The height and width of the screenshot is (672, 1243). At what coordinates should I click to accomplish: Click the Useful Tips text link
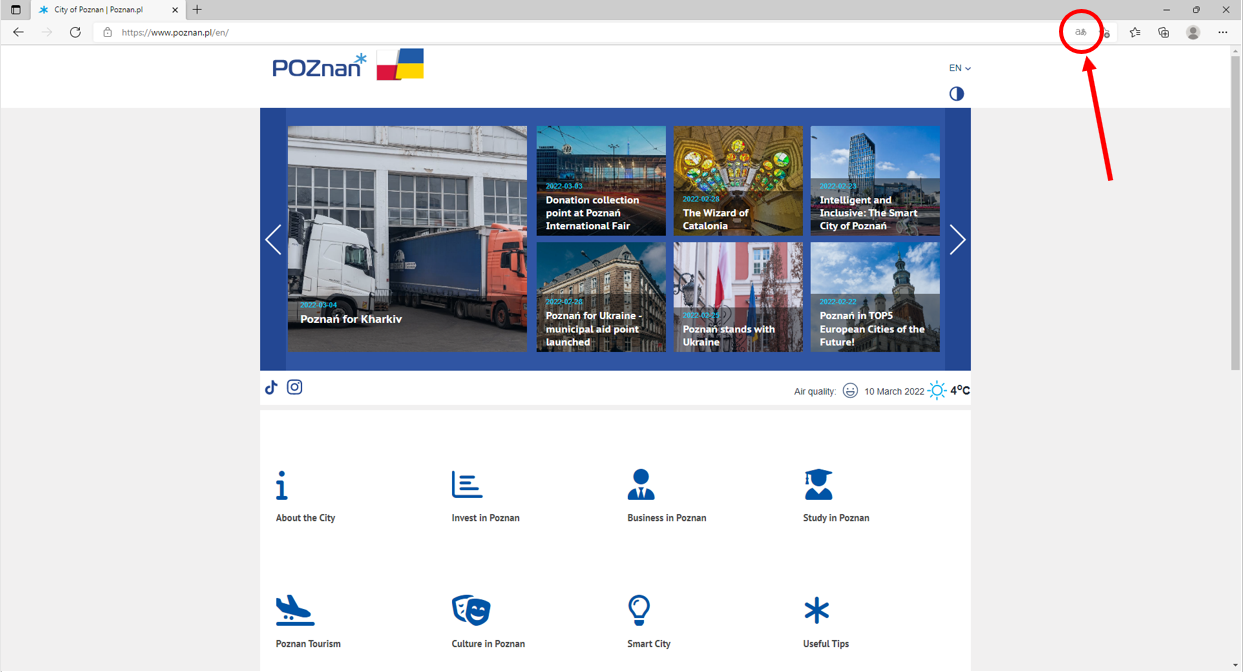click(x=826, y=644)
